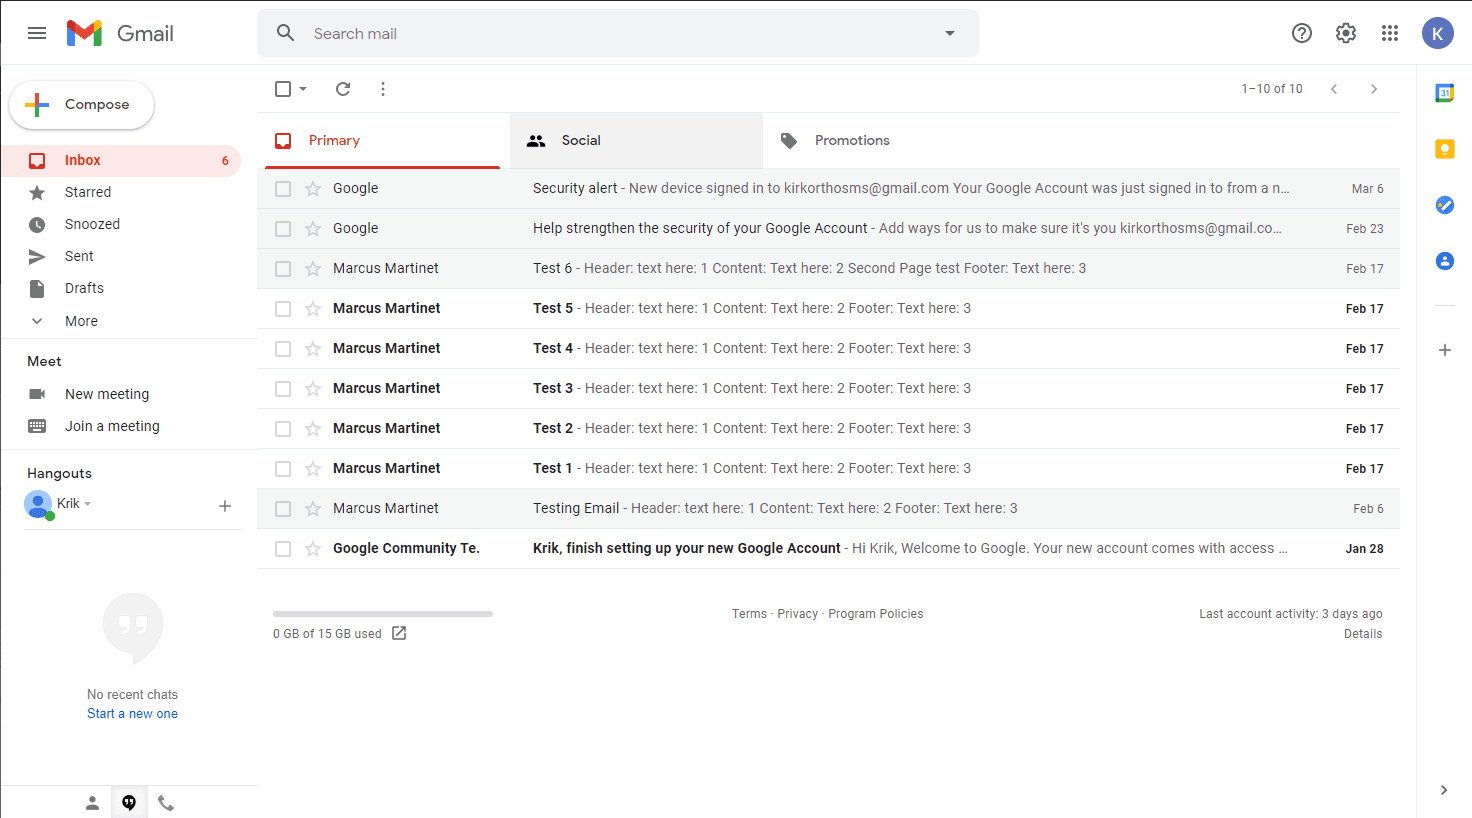Open the Support help icon

(1302, 33)
